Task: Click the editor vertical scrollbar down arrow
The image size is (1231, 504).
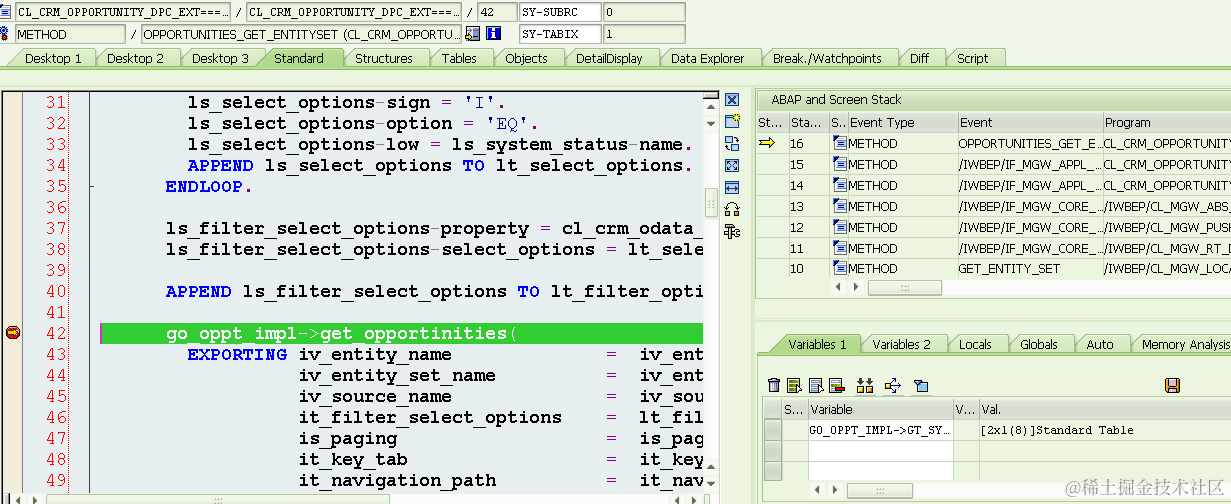Action: pos(711,484)
